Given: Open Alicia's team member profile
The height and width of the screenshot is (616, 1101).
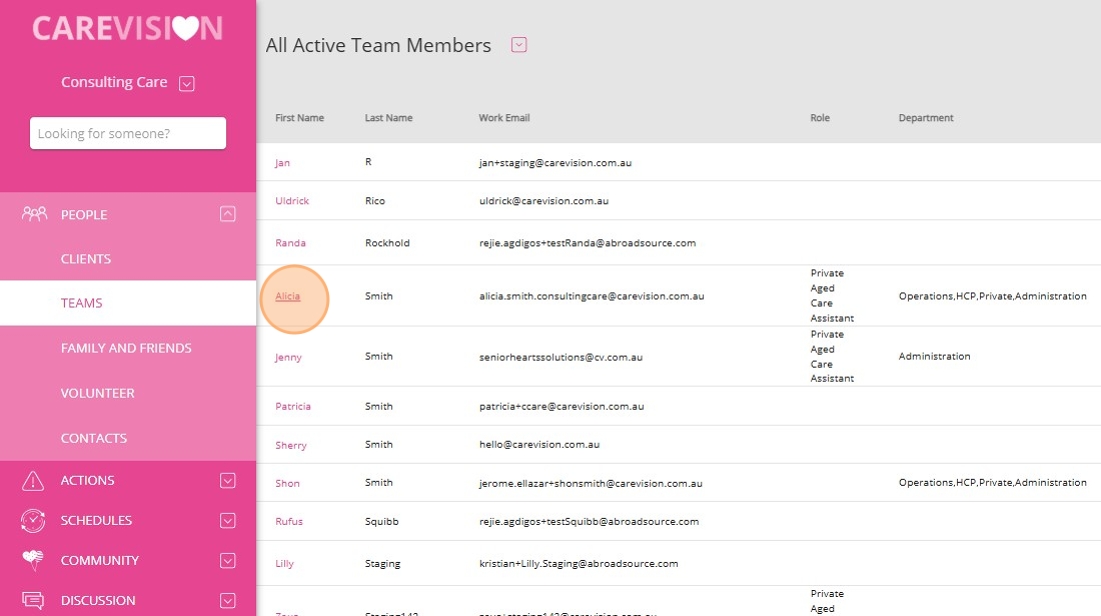Looking at the screenshot, I should pyautogui.click(x=287, y=296).
